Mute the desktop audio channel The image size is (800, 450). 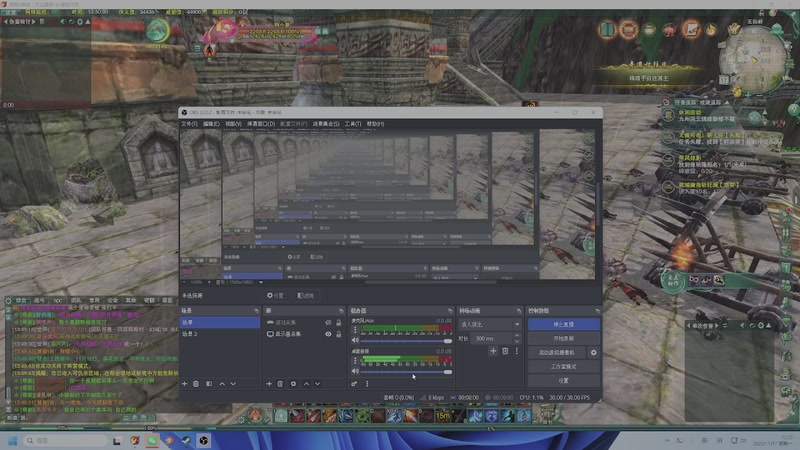tap(356, 371)
